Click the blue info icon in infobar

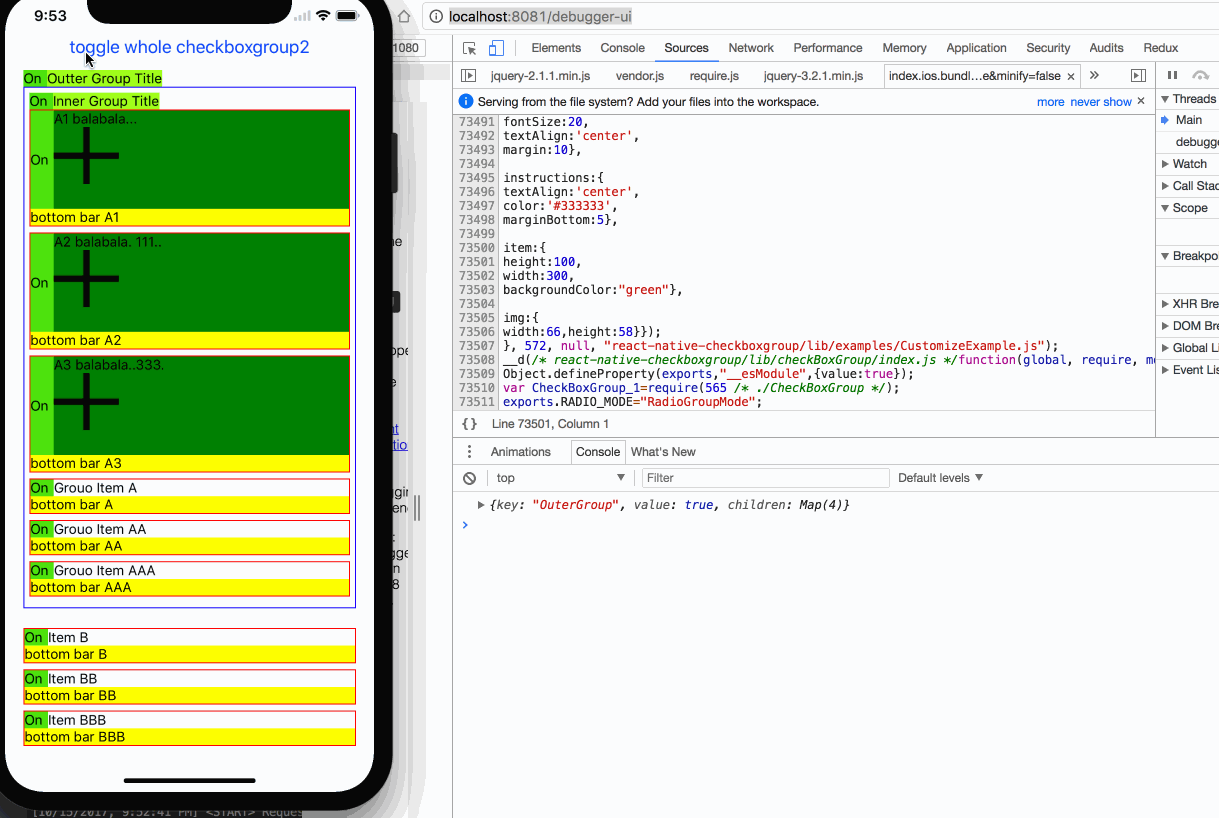[465, 102]
